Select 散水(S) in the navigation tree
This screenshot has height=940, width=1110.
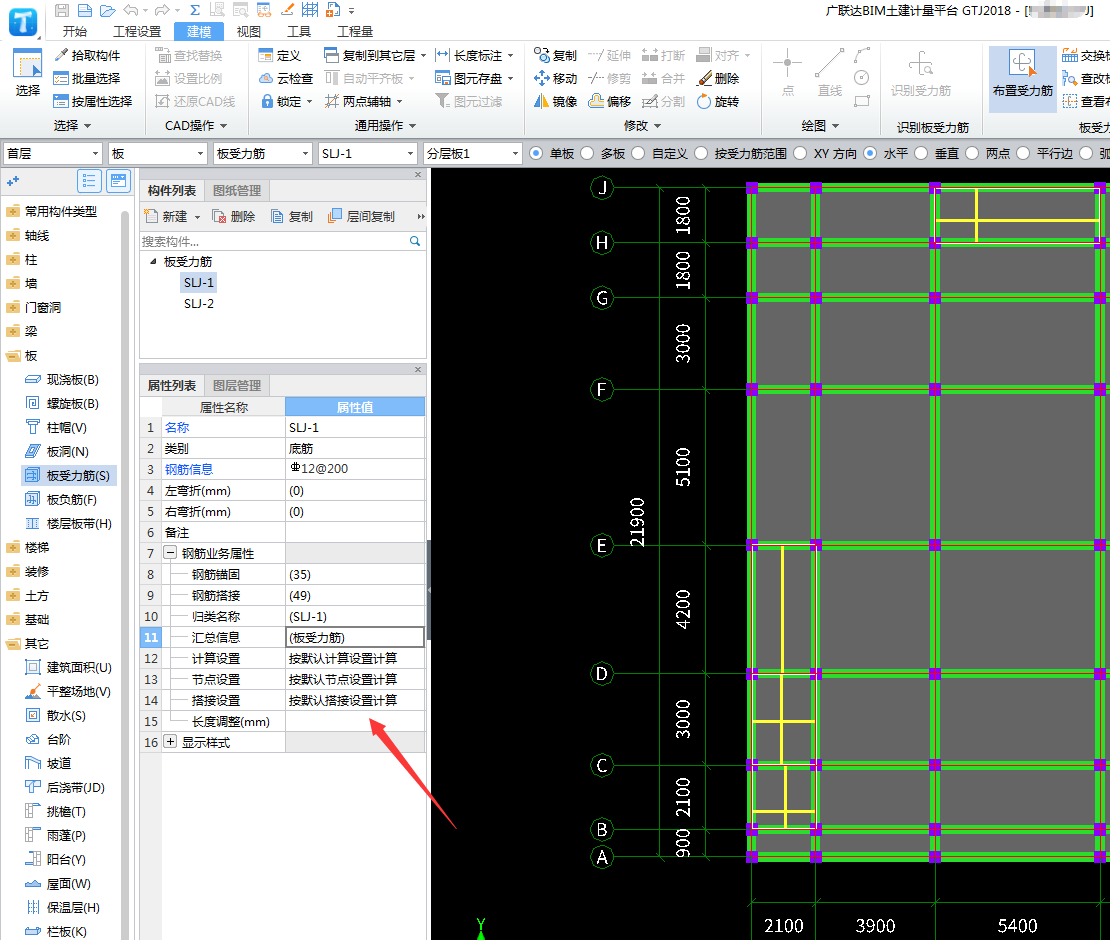66,716
